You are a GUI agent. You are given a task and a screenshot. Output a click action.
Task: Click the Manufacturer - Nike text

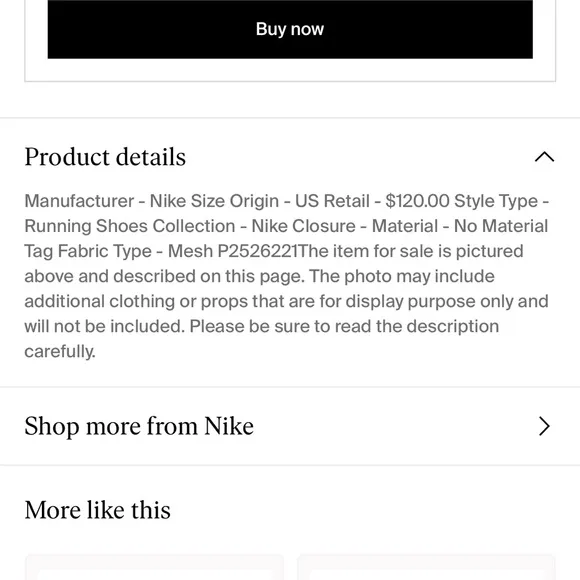point(105,201)
